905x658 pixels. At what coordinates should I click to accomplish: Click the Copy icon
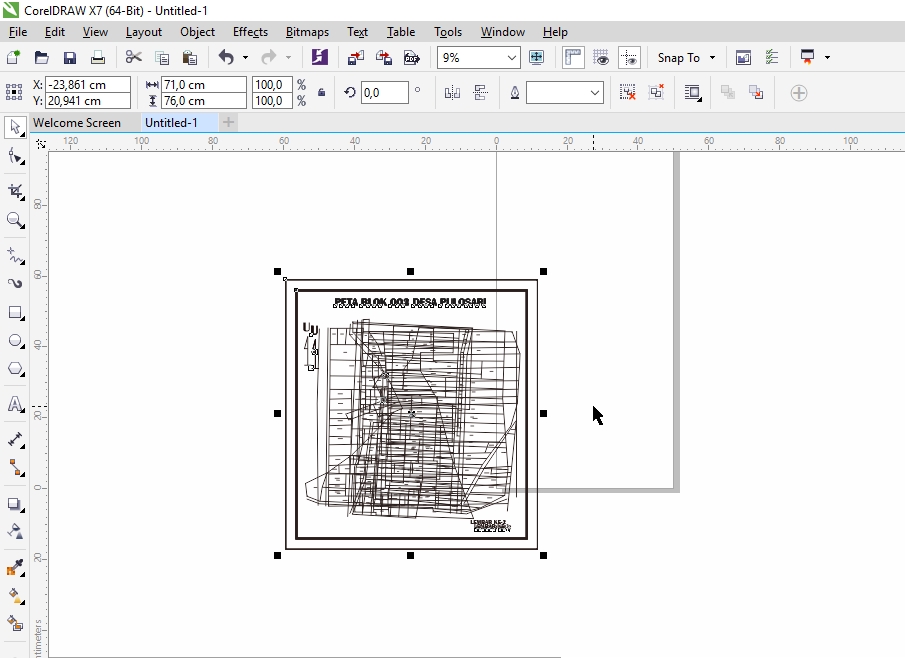pos(162,57)
